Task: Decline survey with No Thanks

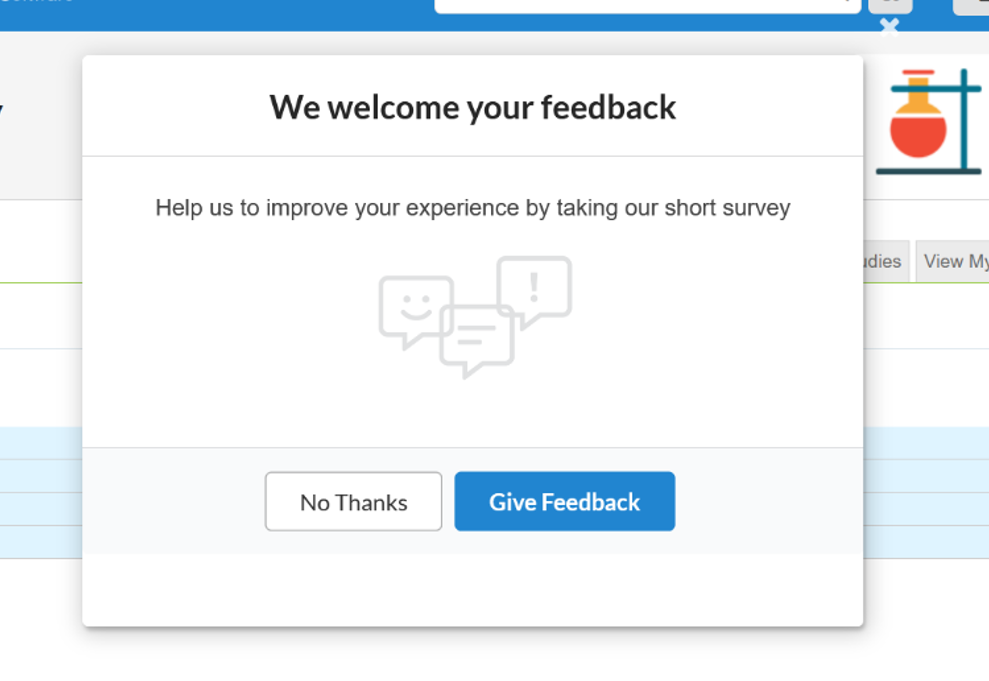Action: point(353,502)
